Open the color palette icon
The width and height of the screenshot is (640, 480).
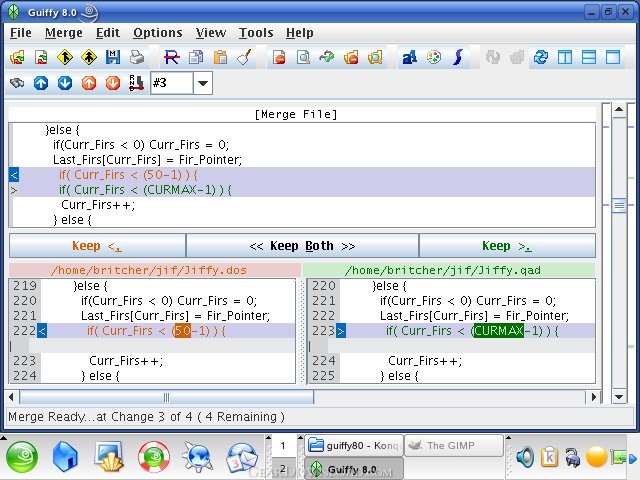point(434,57)
